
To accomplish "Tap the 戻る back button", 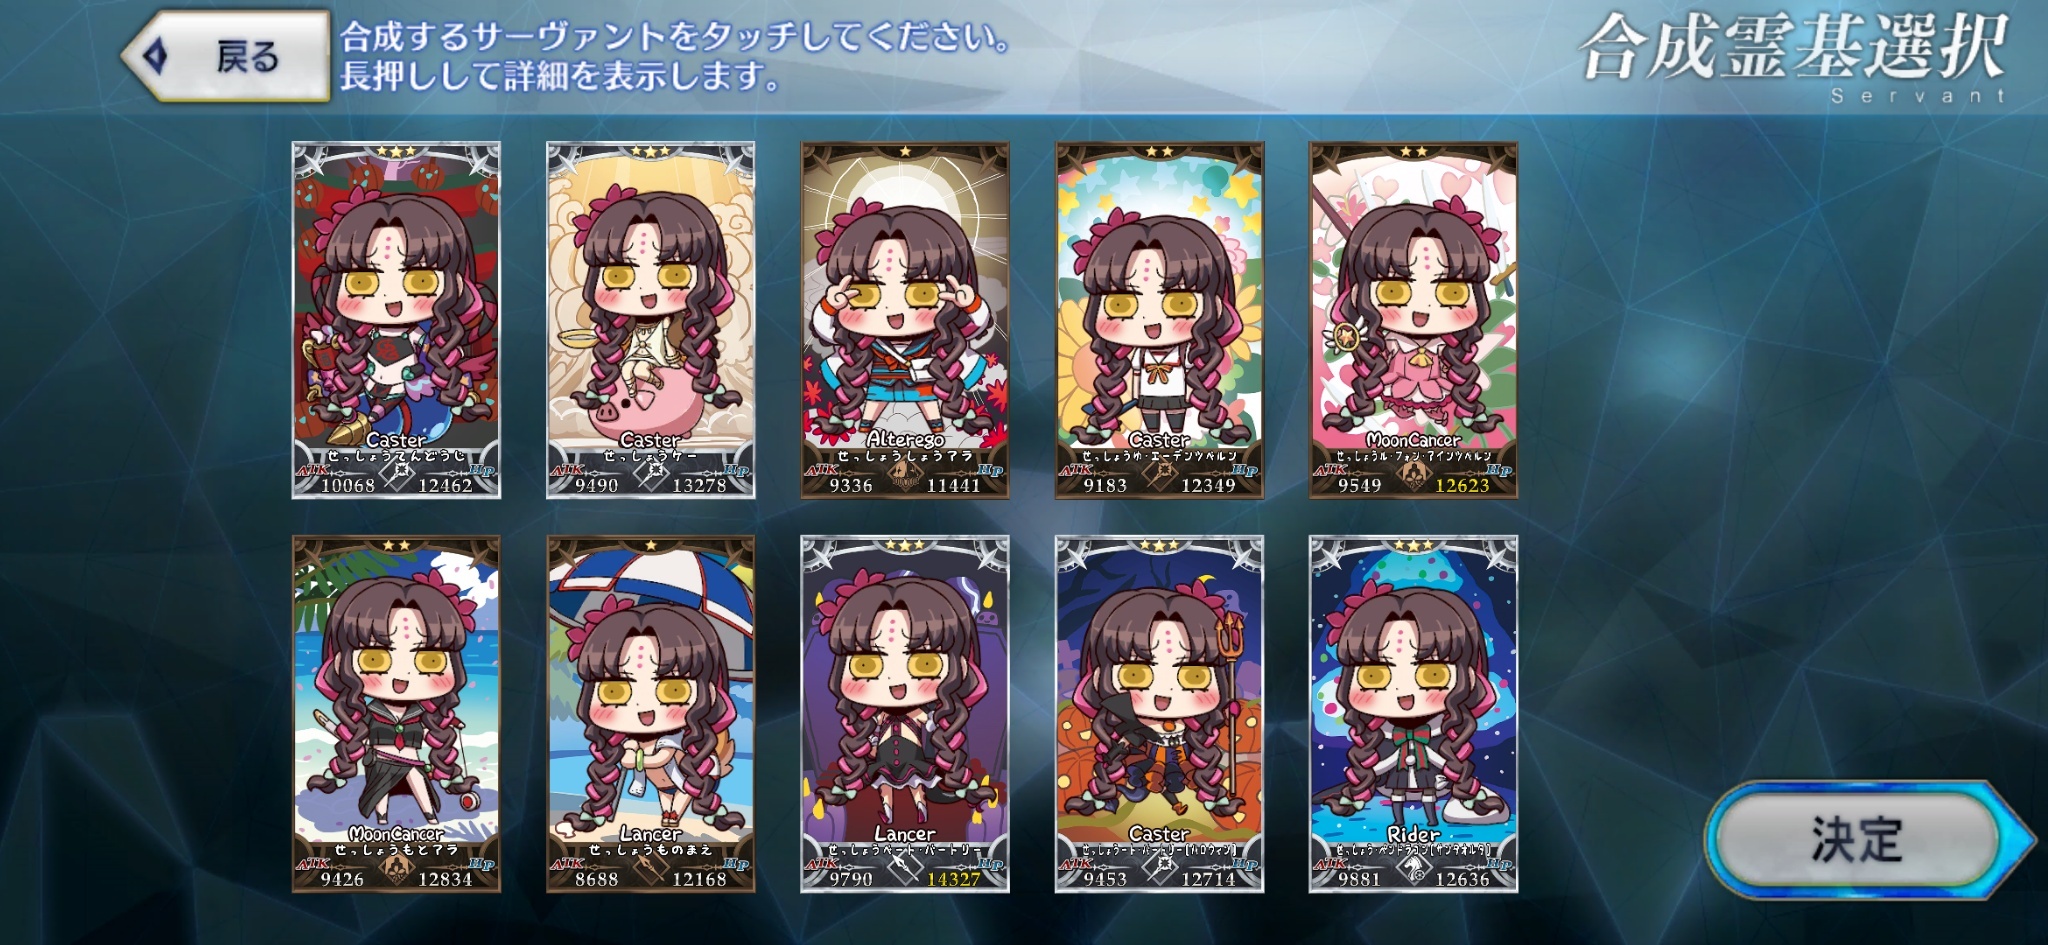I will click(227, 56).
